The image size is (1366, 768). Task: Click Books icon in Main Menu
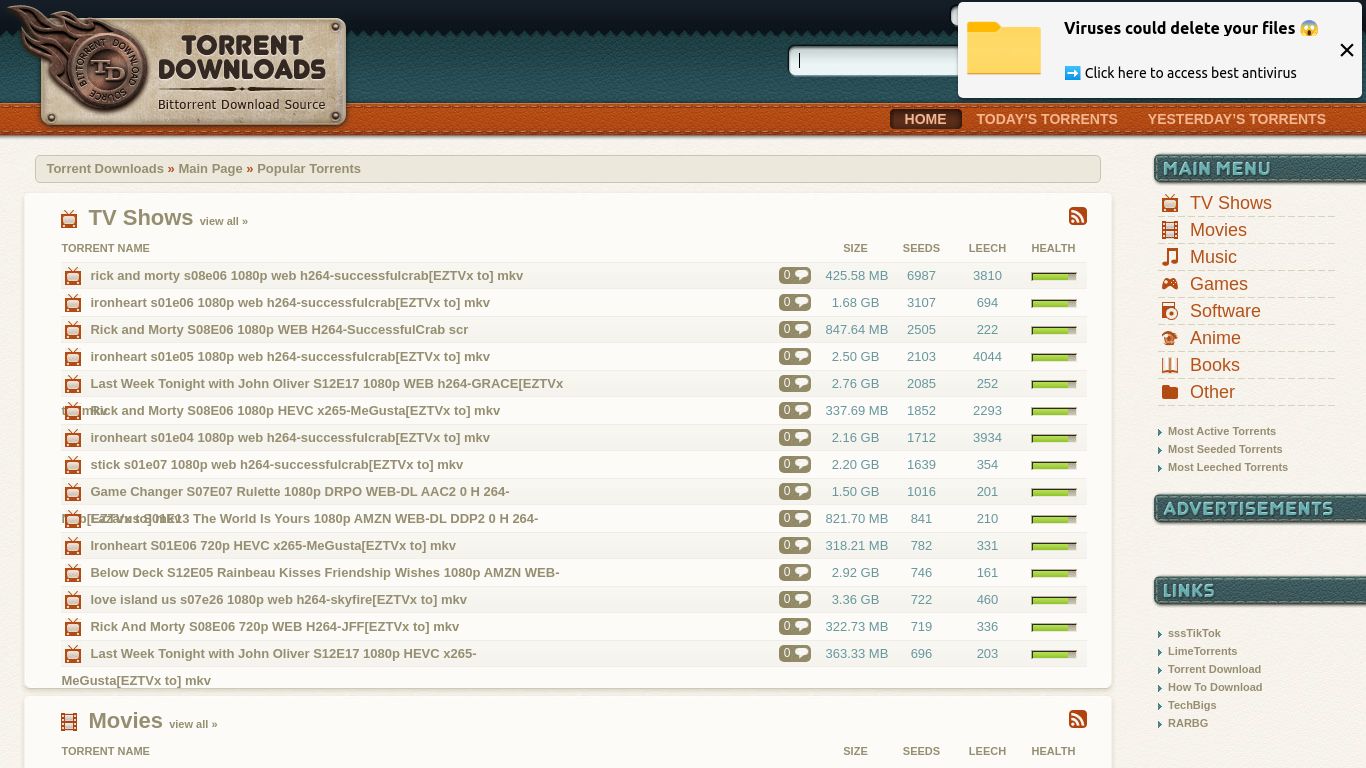pyautogui.click(x=1169, y=366)
